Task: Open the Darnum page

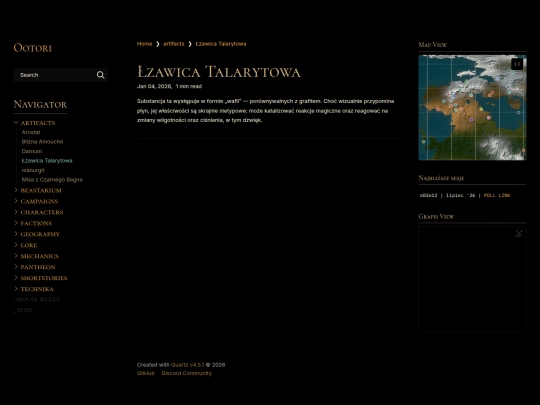Action: click(x=32, y=151)
